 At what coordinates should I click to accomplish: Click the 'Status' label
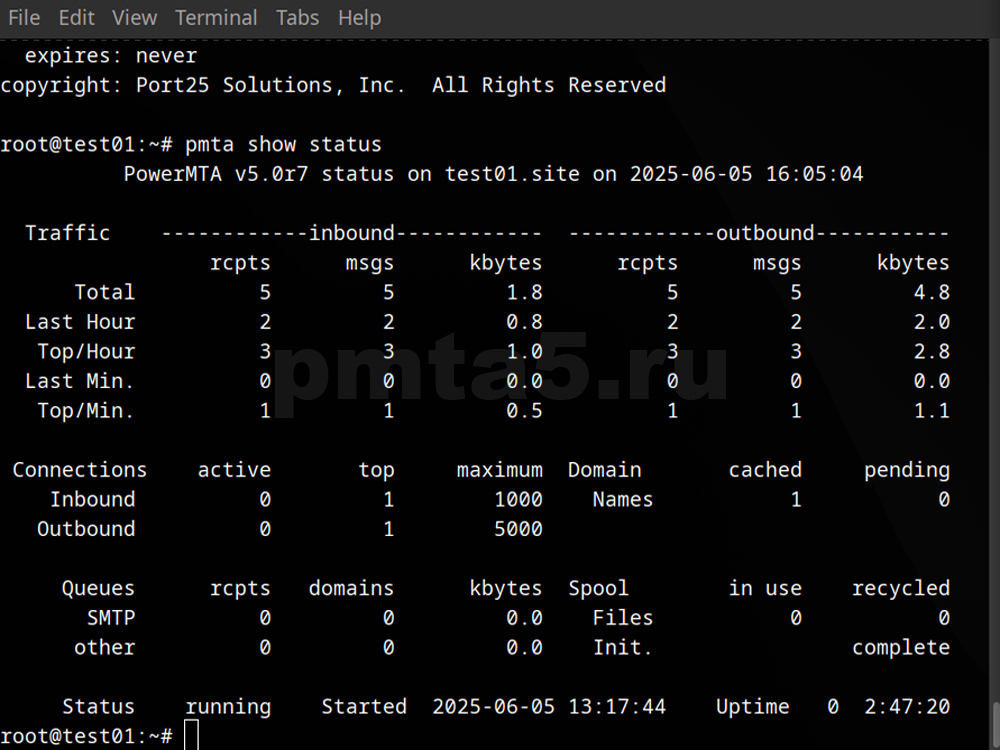click(98, 707)
